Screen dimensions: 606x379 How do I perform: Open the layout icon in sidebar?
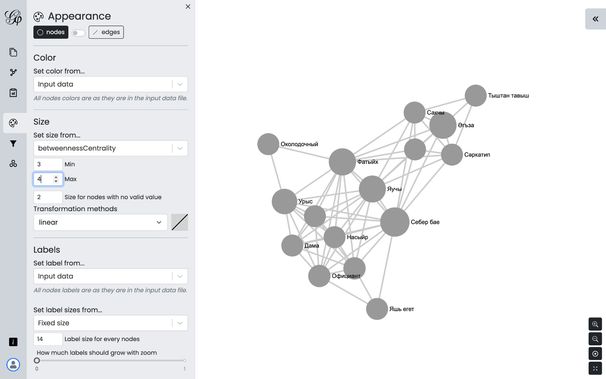tap(13, 164)
